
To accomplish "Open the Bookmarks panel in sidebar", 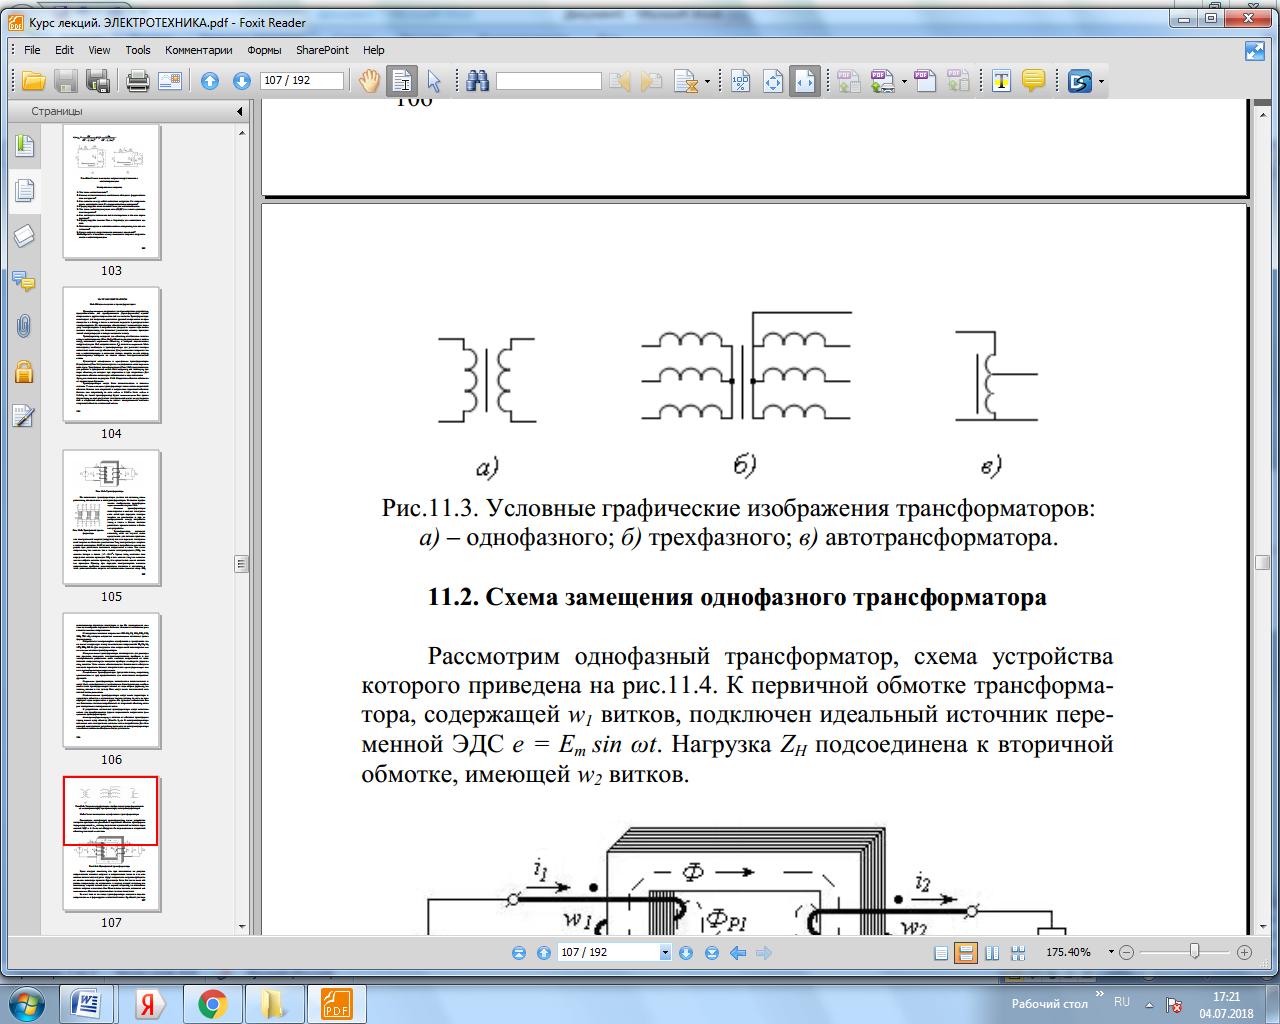I will tap(24, 146).
